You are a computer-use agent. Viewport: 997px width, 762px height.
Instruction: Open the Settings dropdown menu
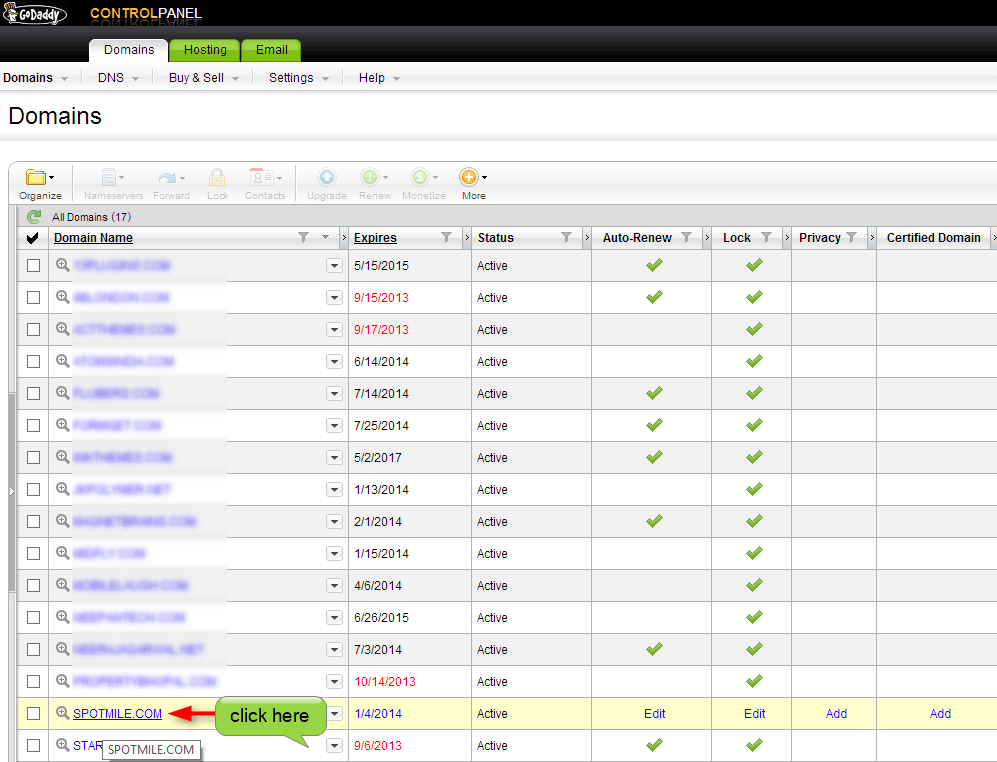click(299, 78)
